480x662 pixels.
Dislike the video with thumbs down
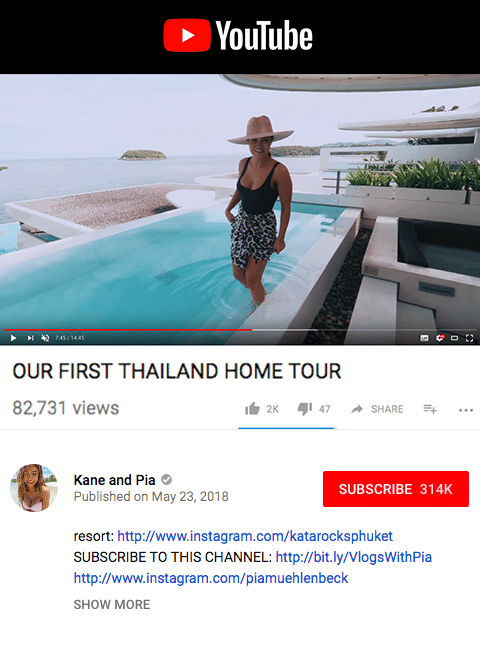(305, 409)
